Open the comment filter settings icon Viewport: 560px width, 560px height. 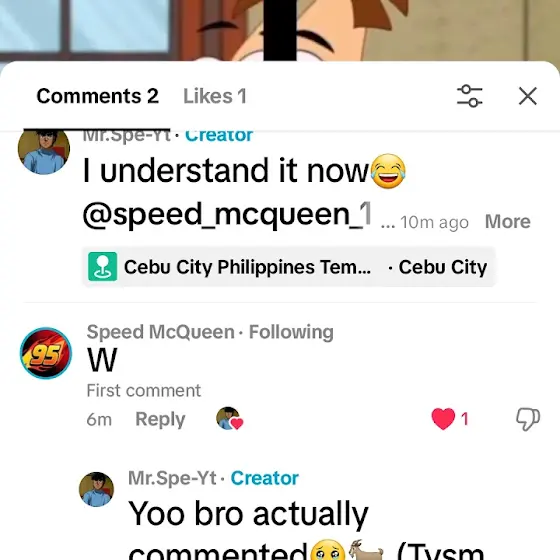470,96
